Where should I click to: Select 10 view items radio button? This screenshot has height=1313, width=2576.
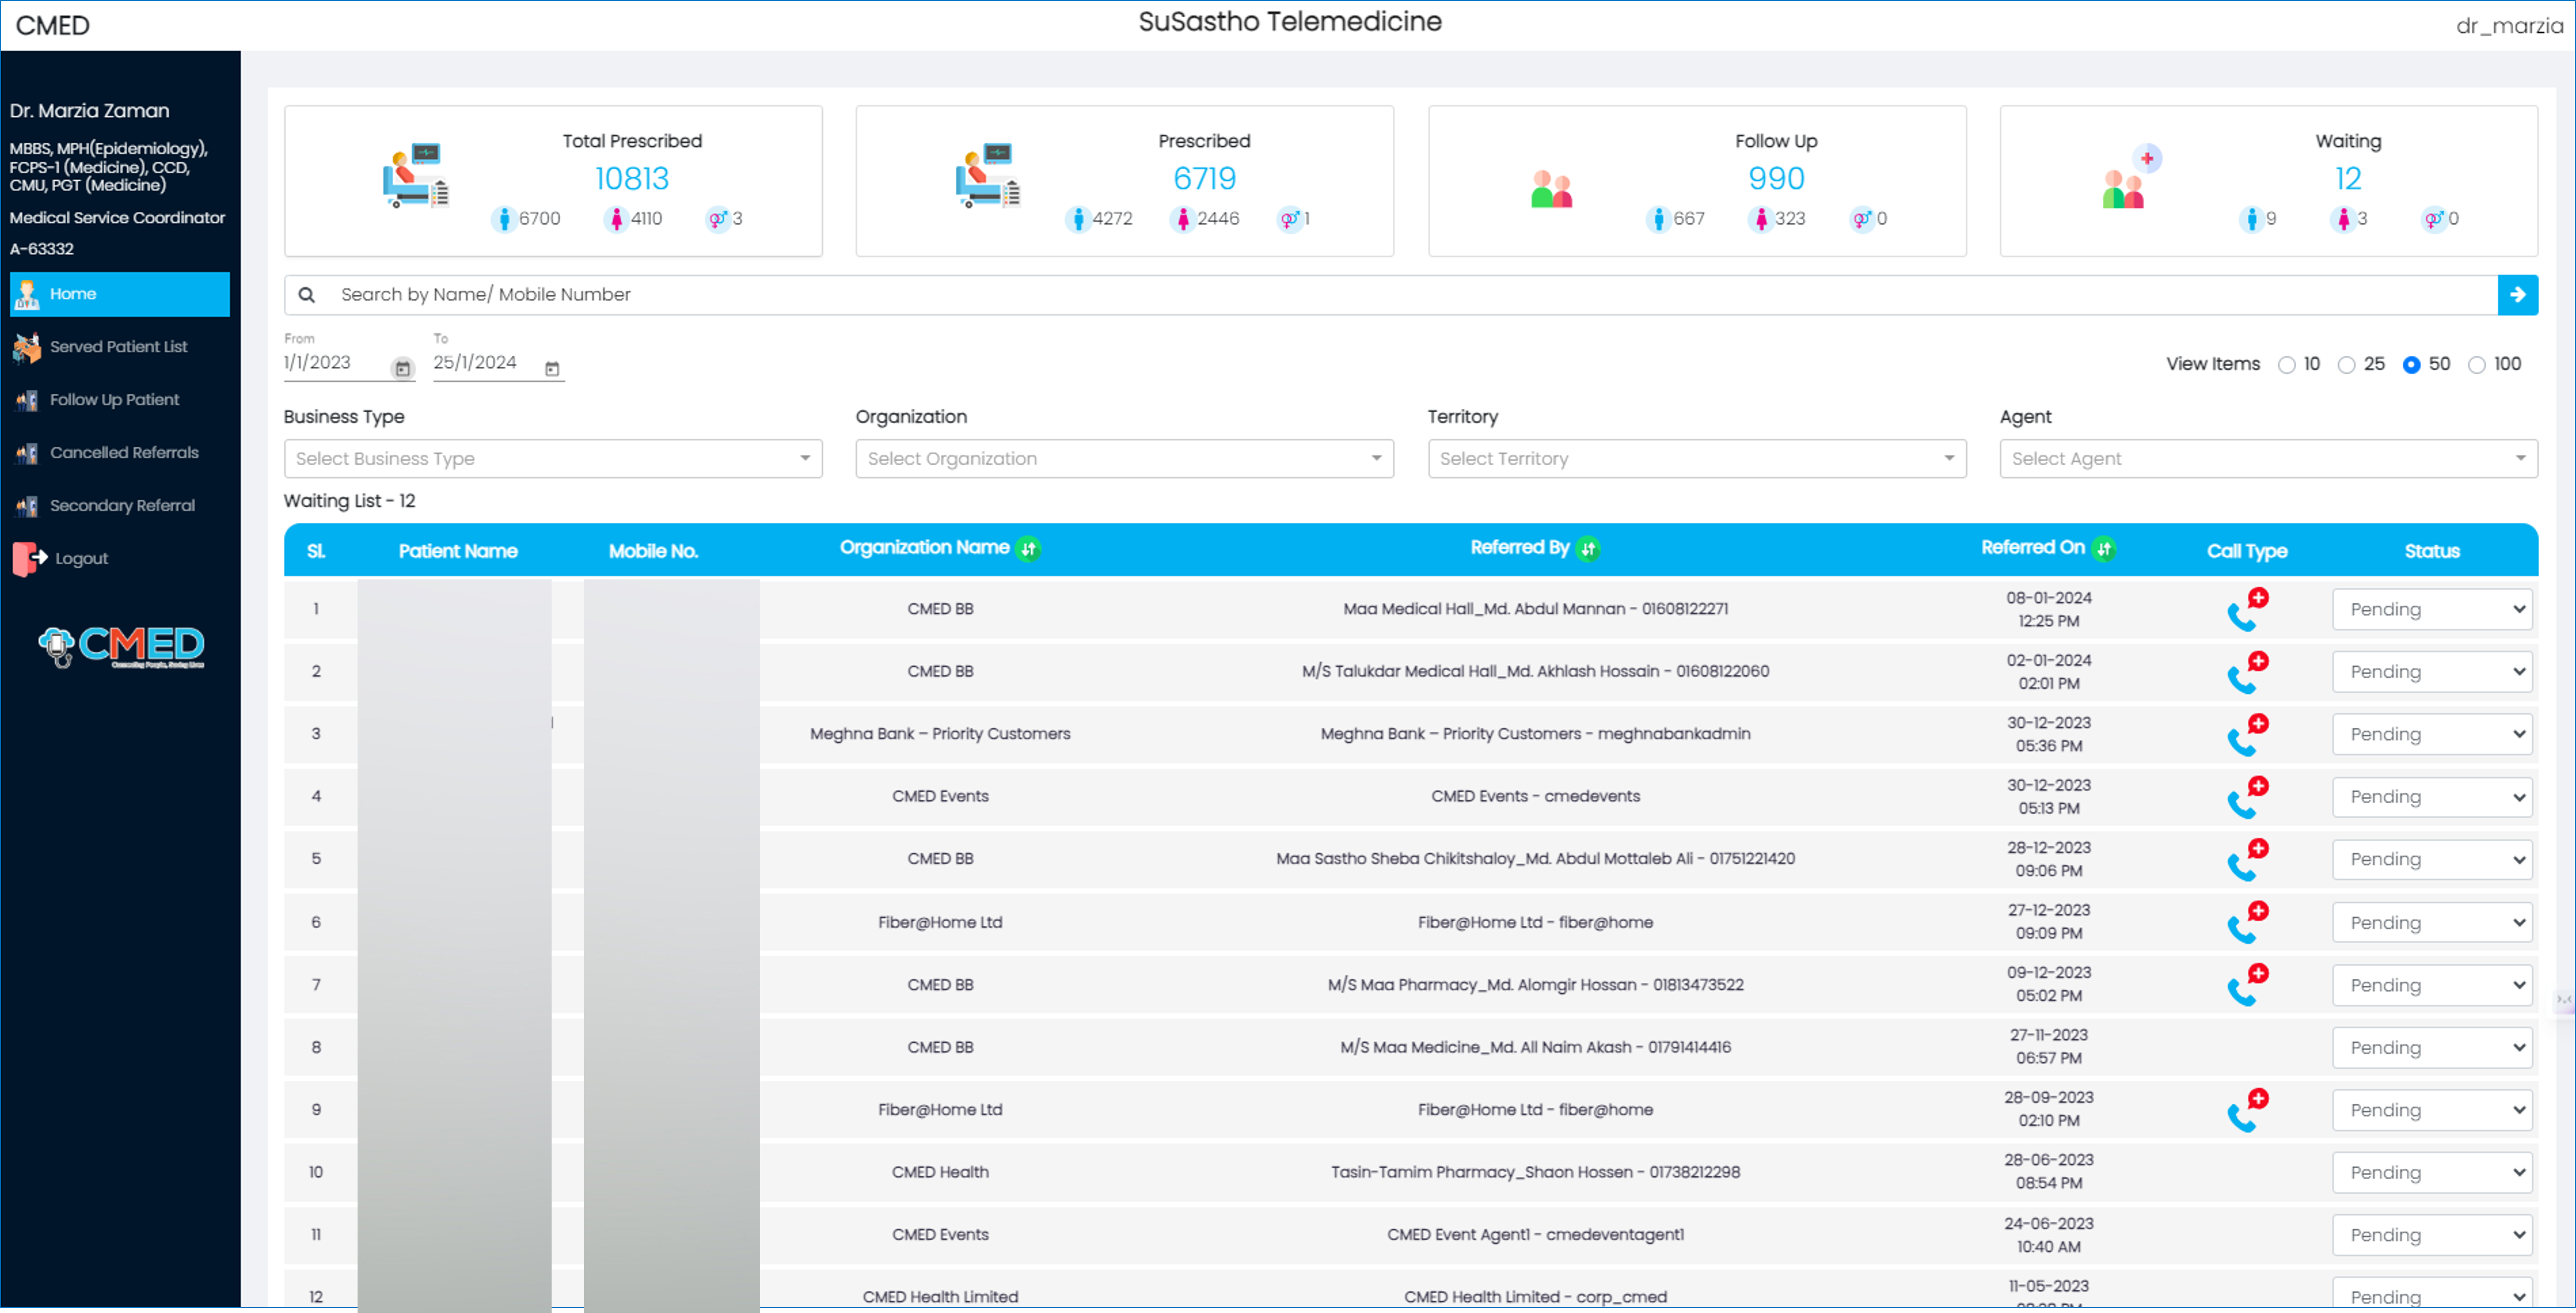(x=2286, y=365)
